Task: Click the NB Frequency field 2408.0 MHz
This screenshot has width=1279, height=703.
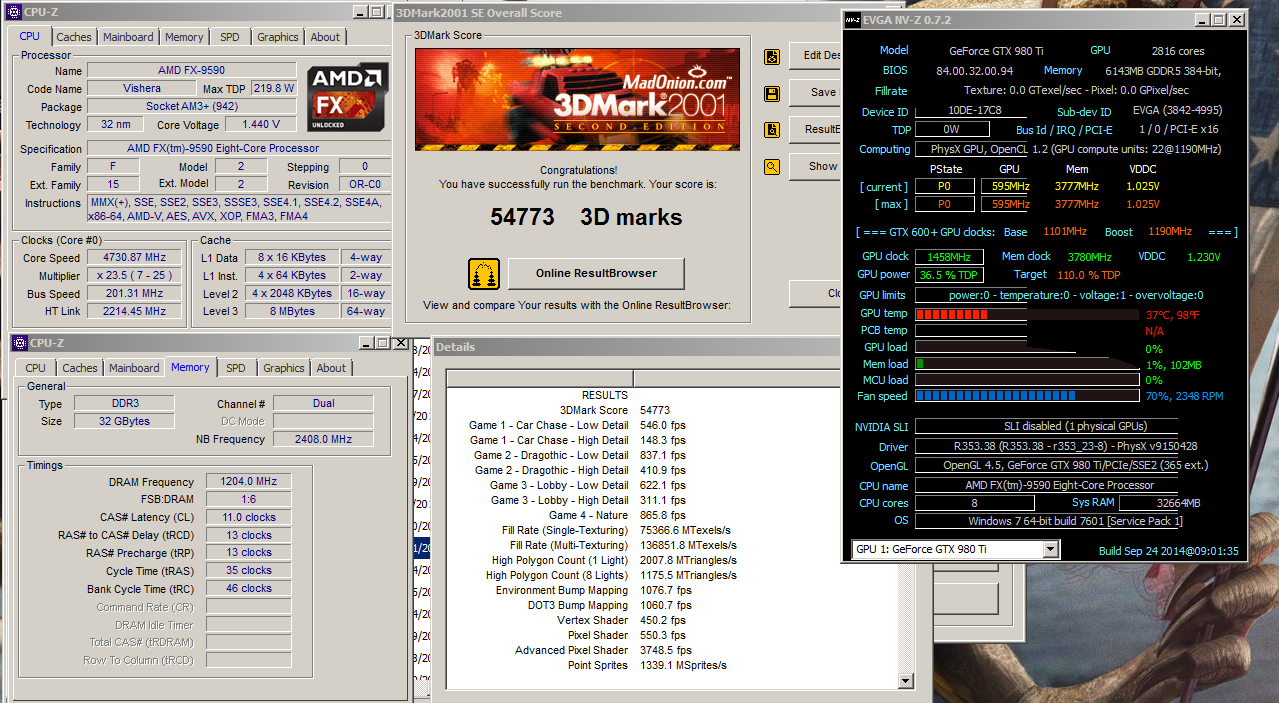Action: pyautogui.click(x=323, y=439)
